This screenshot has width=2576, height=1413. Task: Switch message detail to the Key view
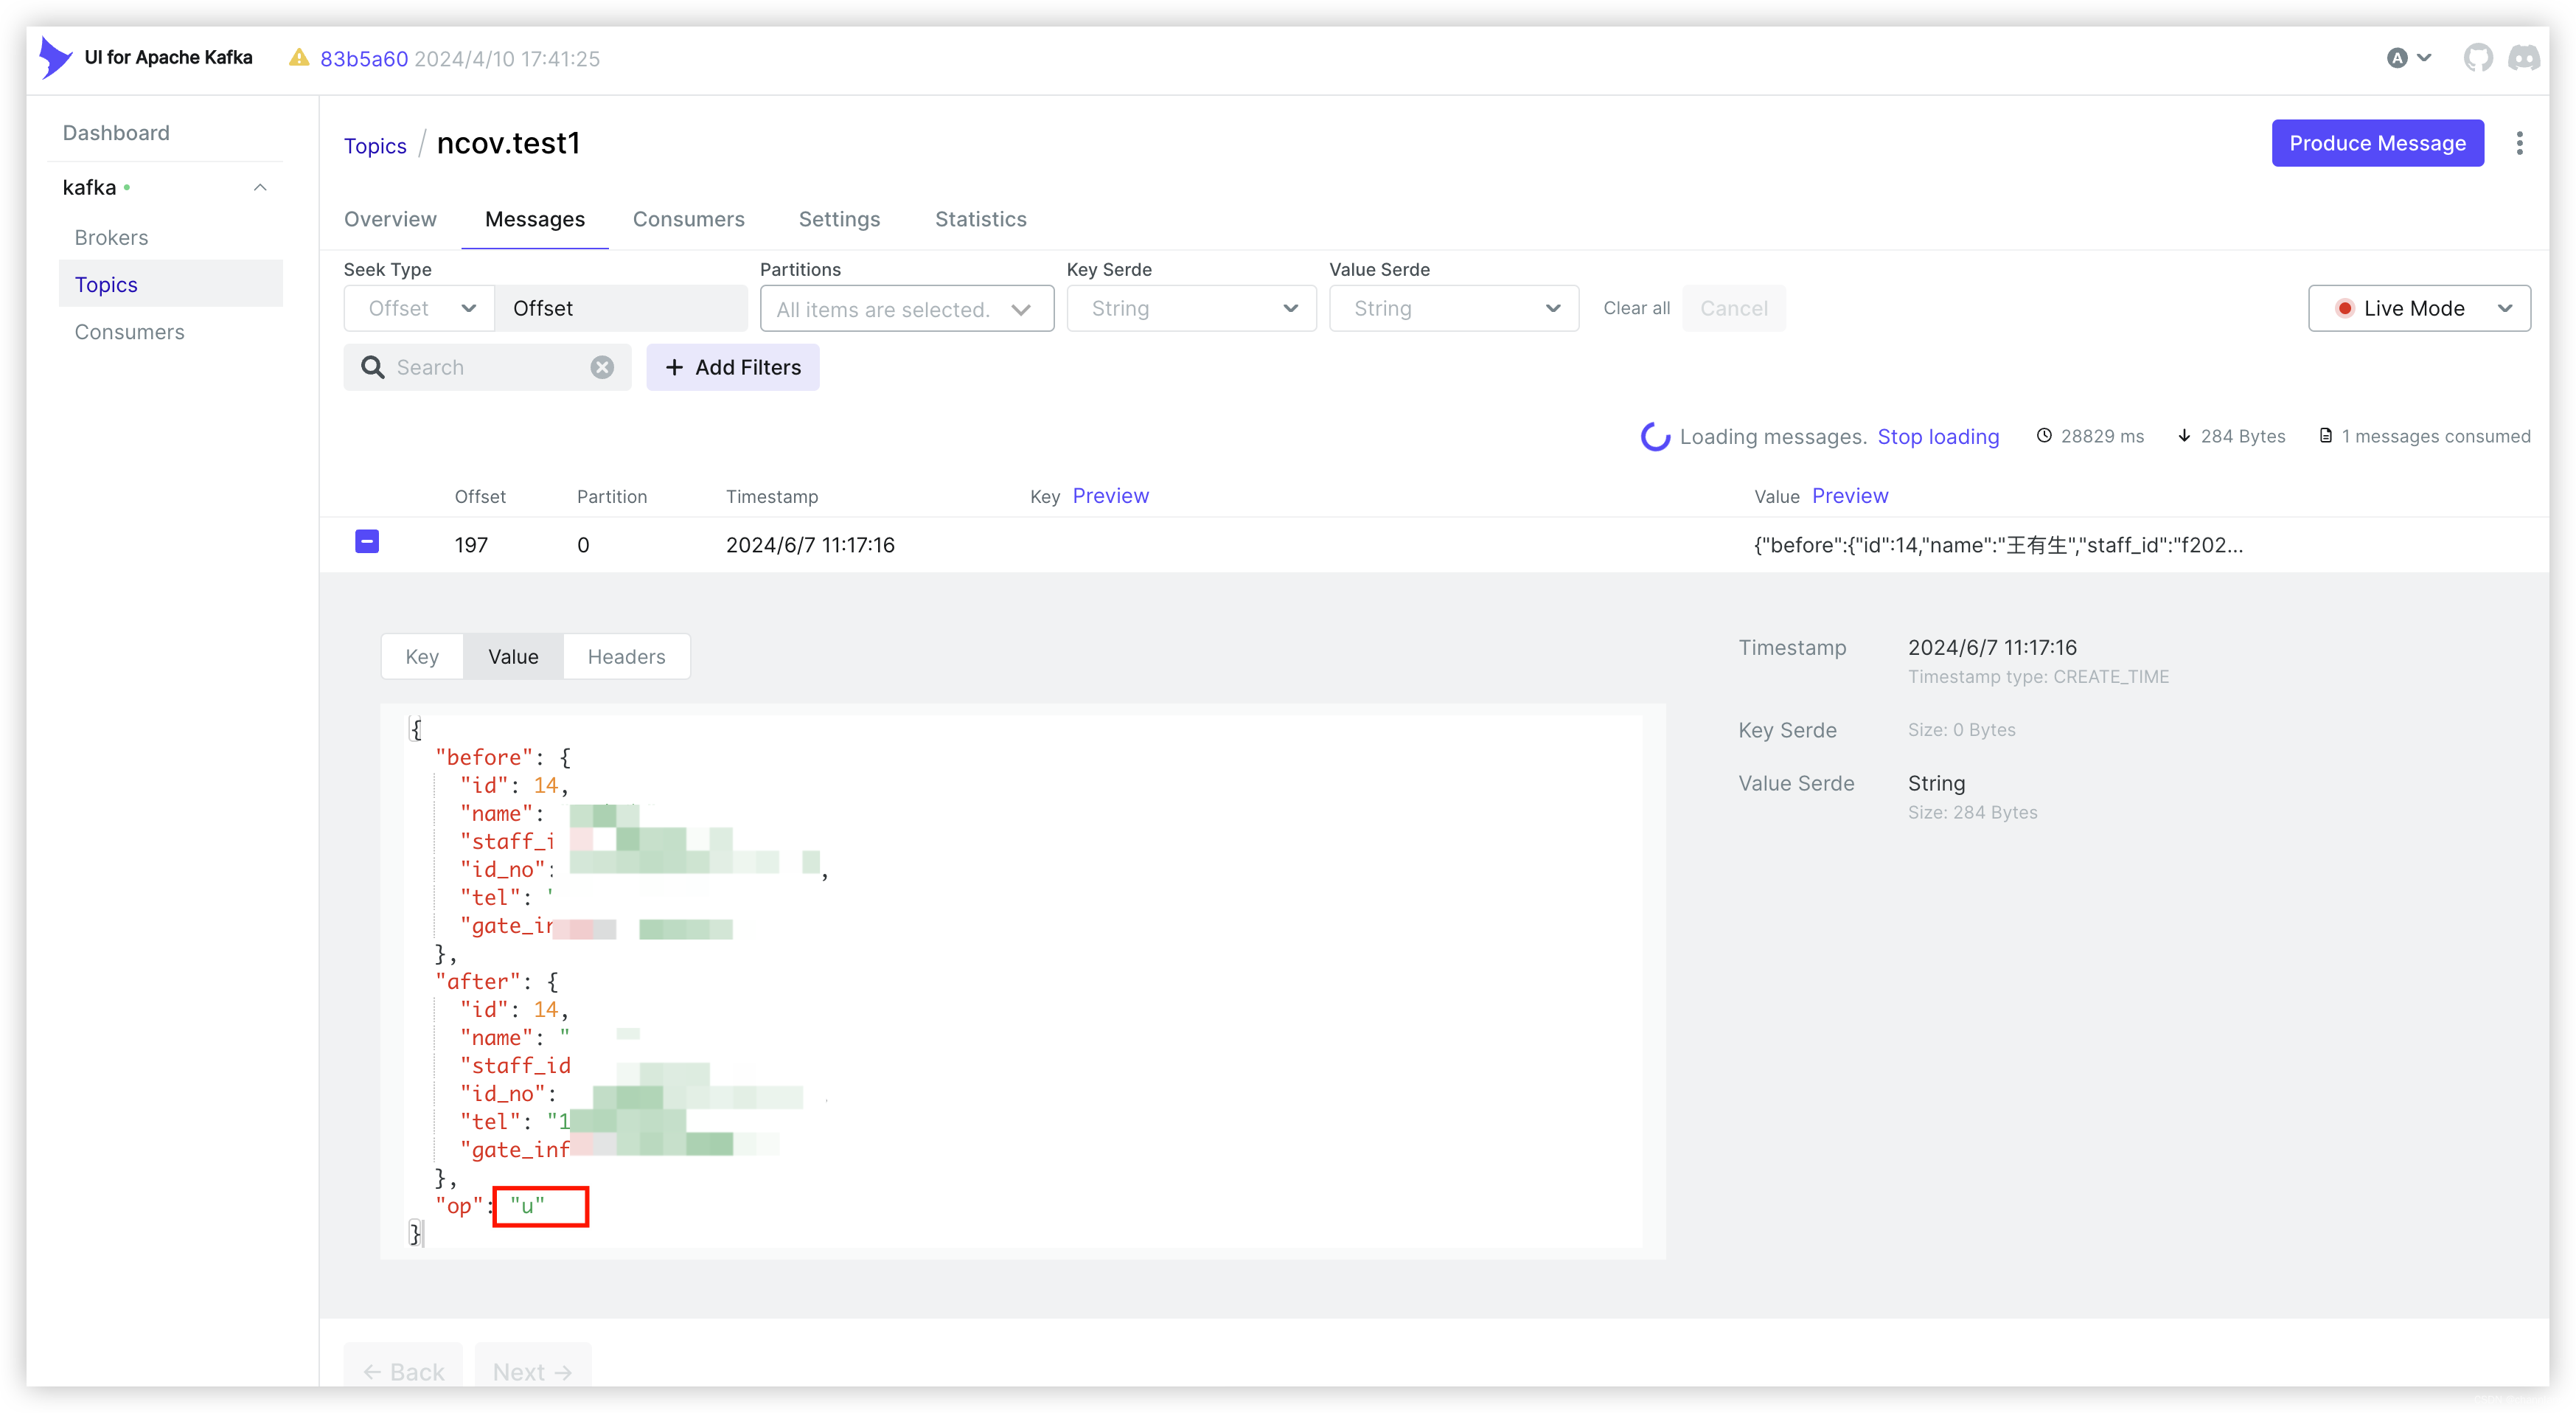(x=422, y=656)
